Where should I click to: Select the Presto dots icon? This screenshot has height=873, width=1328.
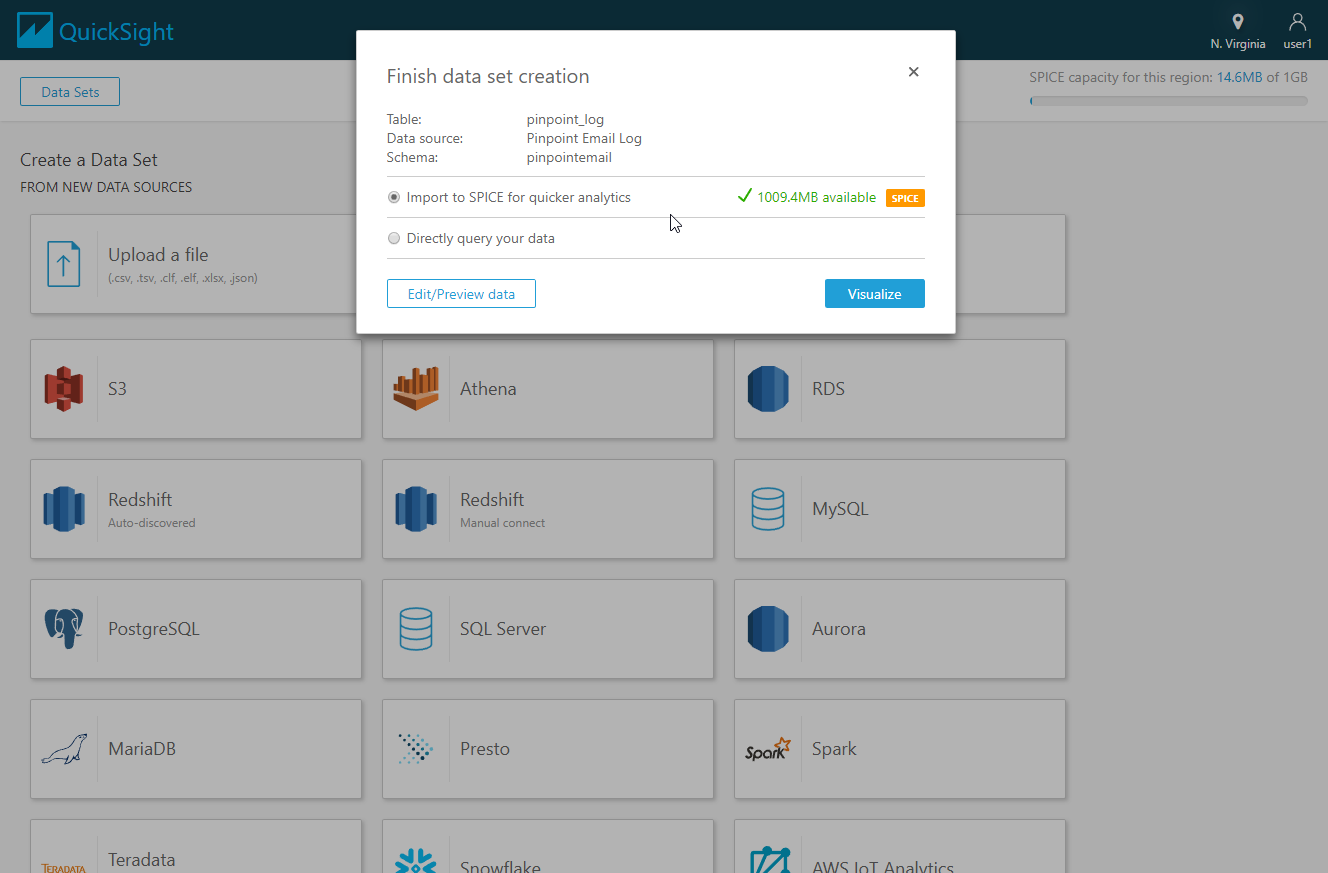coord(416,749)
